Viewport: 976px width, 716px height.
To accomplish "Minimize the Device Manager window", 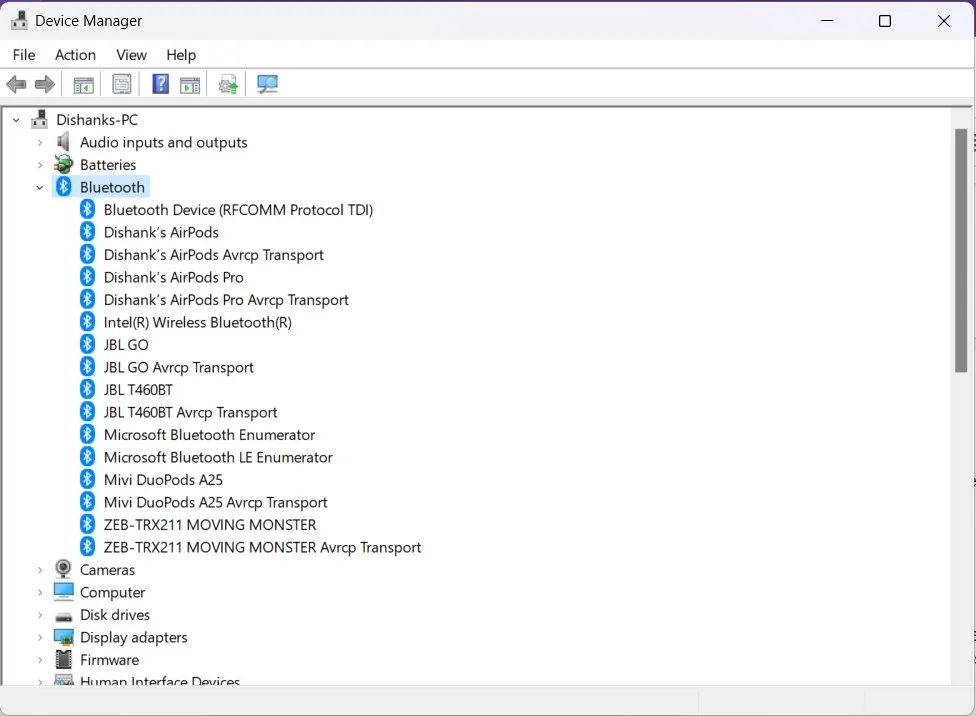I will (x=827, y=21).
